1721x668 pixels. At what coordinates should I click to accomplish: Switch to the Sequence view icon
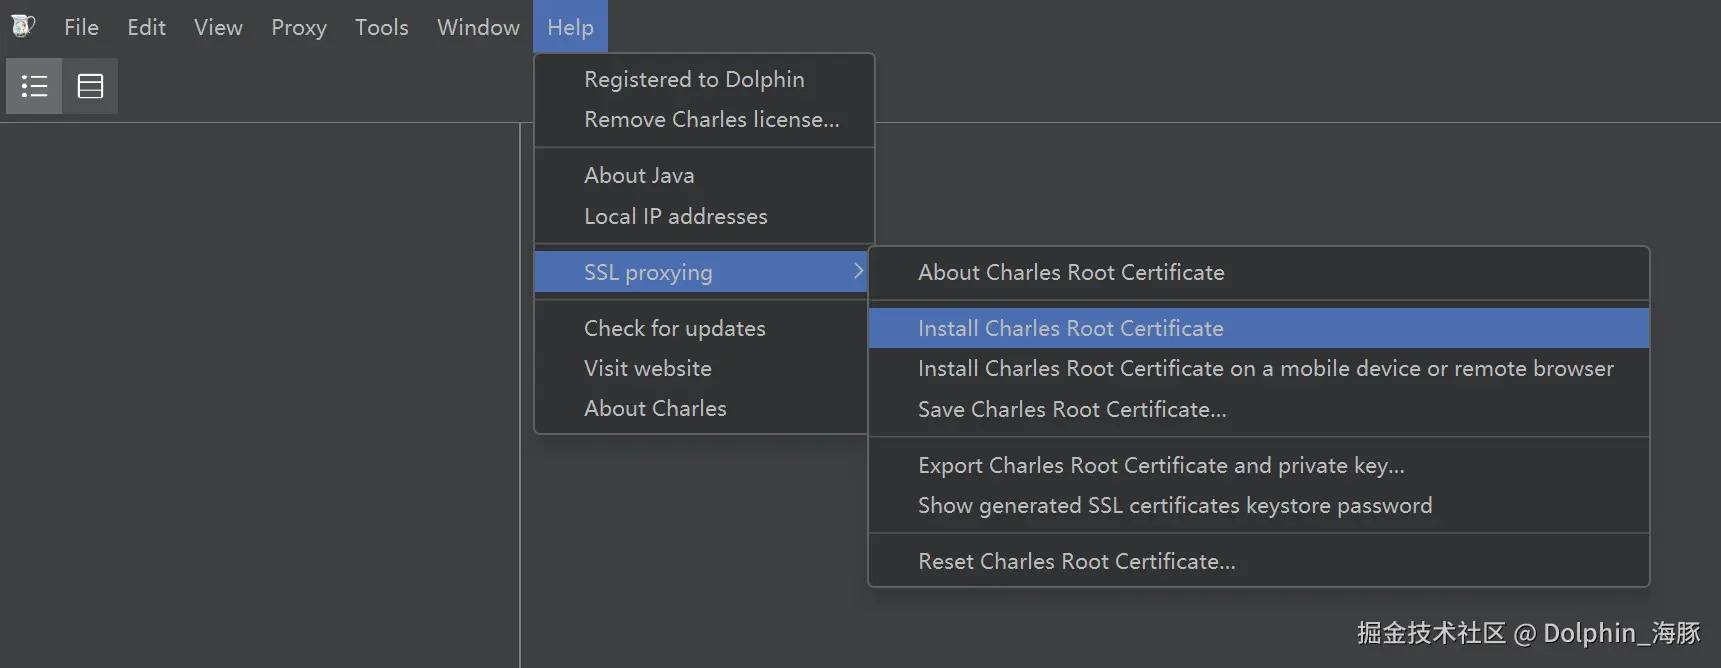[x=90, y=86]
